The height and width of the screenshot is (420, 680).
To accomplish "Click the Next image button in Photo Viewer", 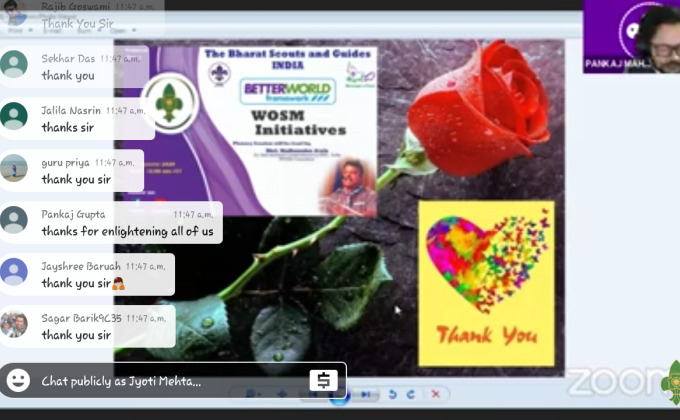I will 365,394.
